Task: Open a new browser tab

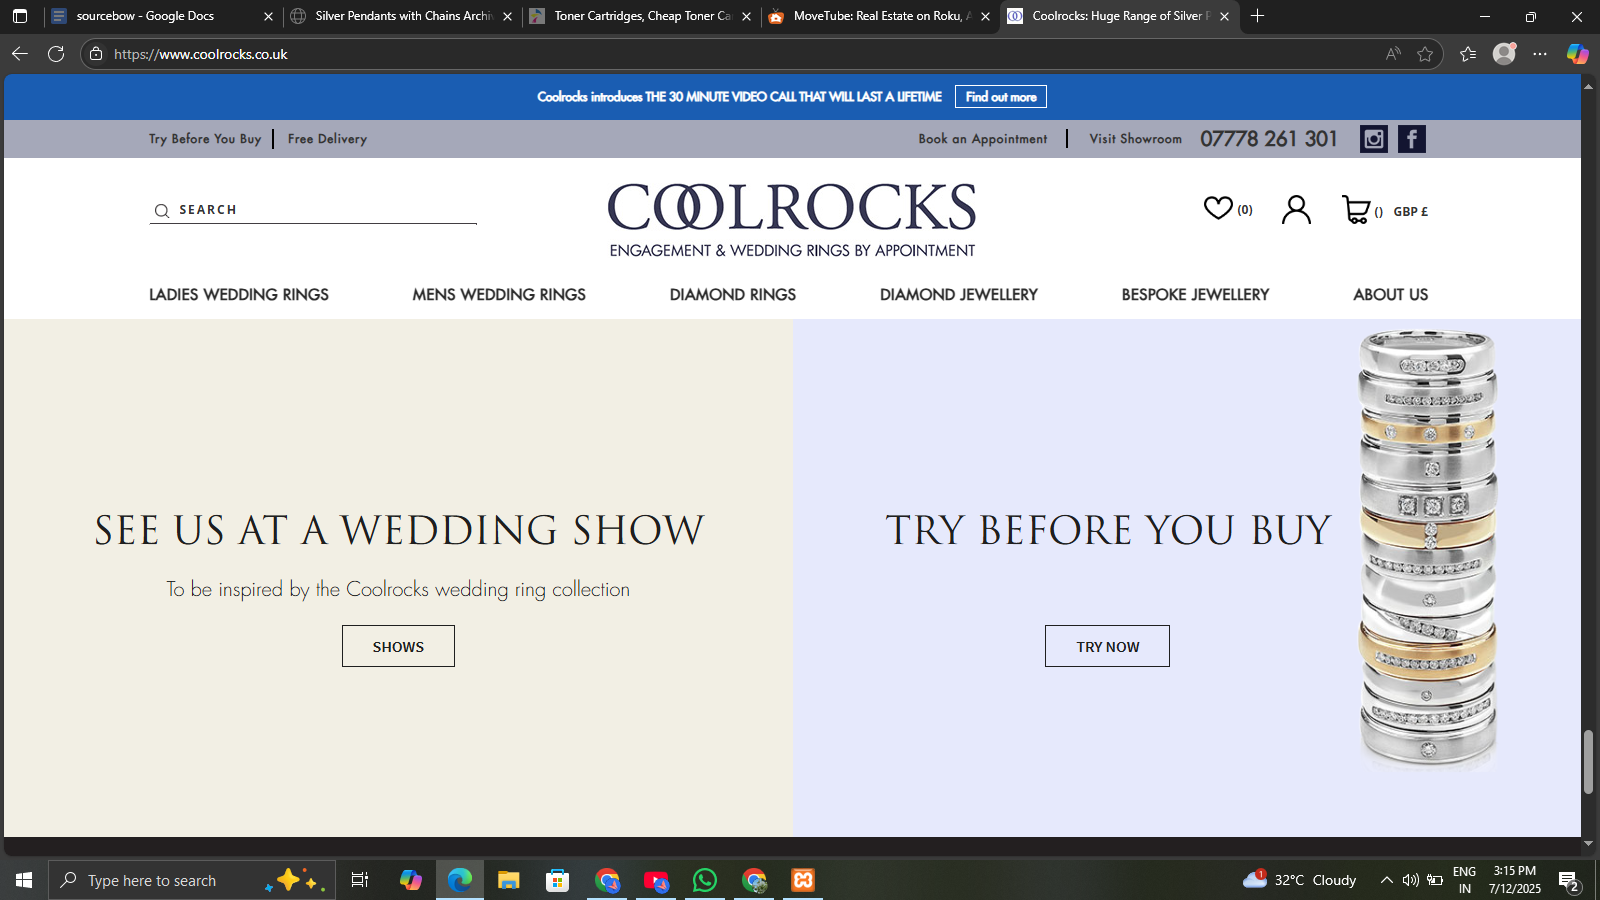Action: click(1257, 16)
